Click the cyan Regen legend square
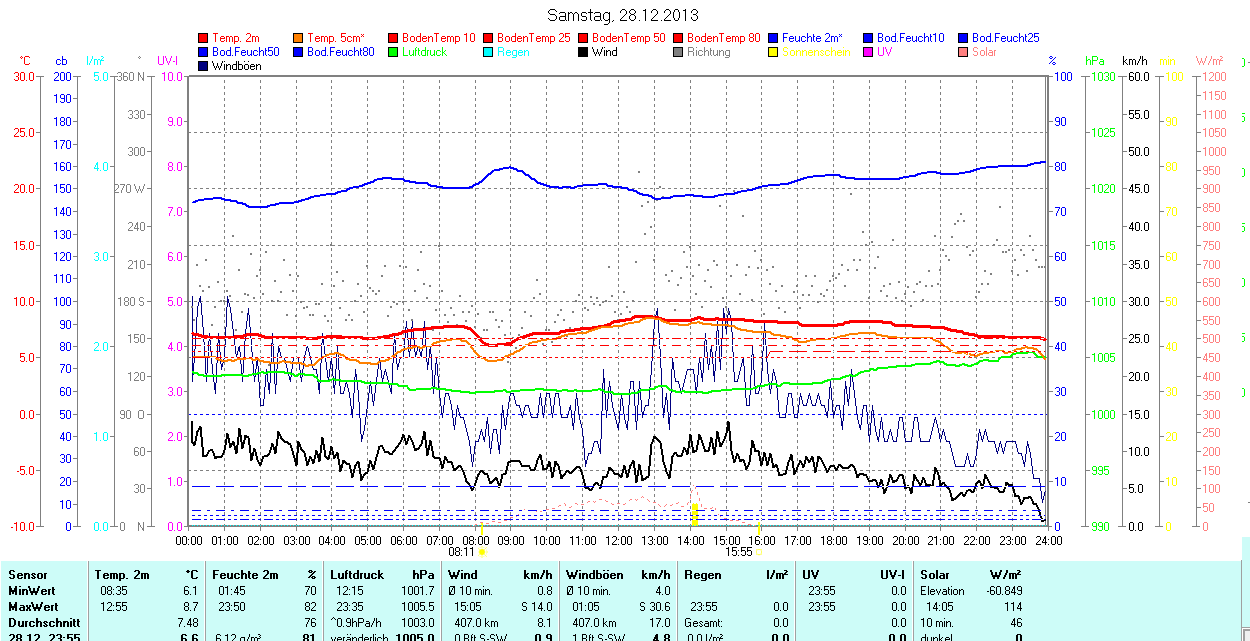1250x641 pixels. pyautogui.click(x=489, y=52)
